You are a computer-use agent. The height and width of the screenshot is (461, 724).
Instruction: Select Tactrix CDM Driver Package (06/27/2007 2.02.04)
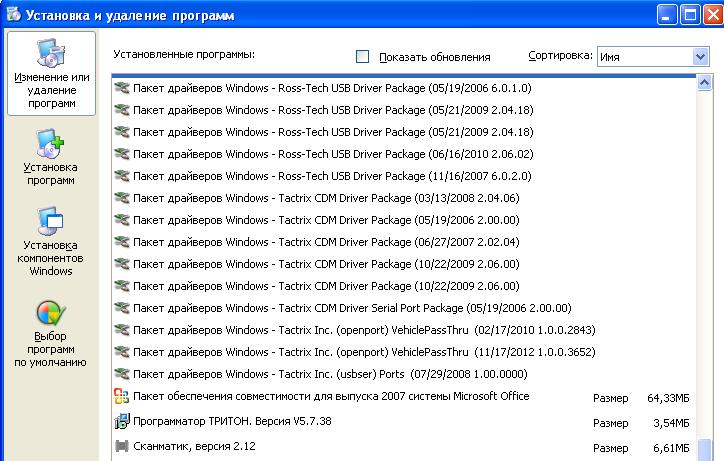click(x=404, y=242)
